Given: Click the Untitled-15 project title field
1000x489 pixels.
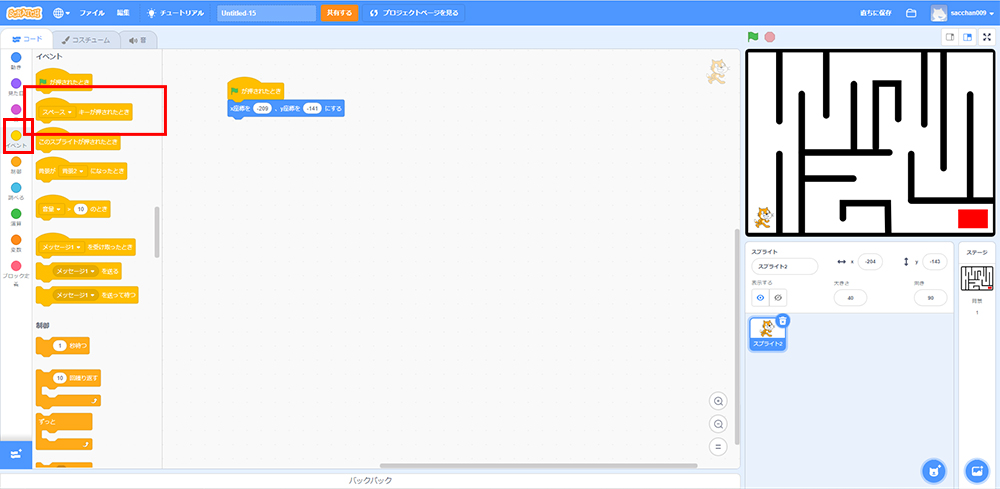Looking at the screenshot, I should click(x=265, y=13).
